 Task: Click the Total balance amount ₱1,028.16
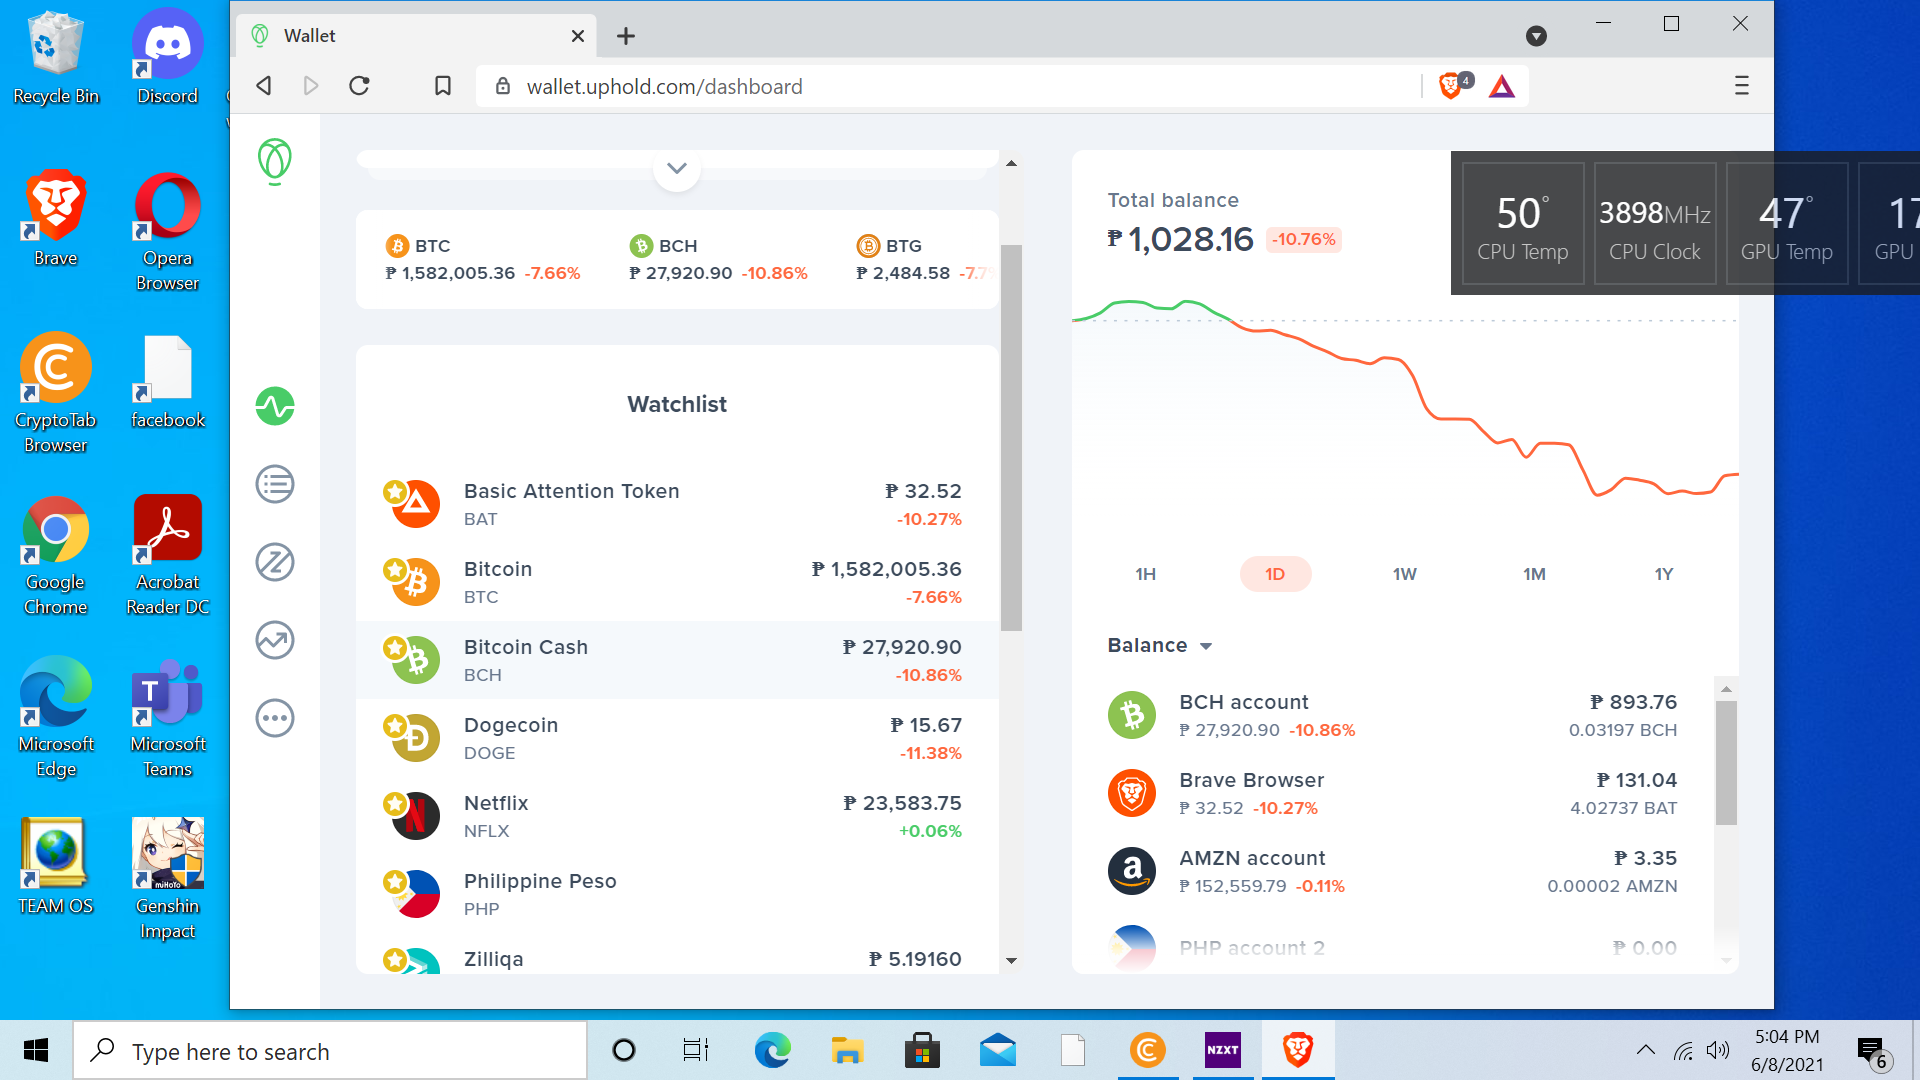pos(1180,240)
